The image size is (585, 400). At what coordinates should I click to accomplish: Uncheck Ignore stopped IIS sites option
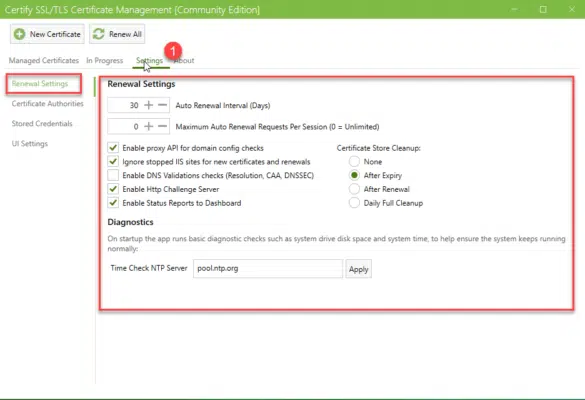[113, 162]
